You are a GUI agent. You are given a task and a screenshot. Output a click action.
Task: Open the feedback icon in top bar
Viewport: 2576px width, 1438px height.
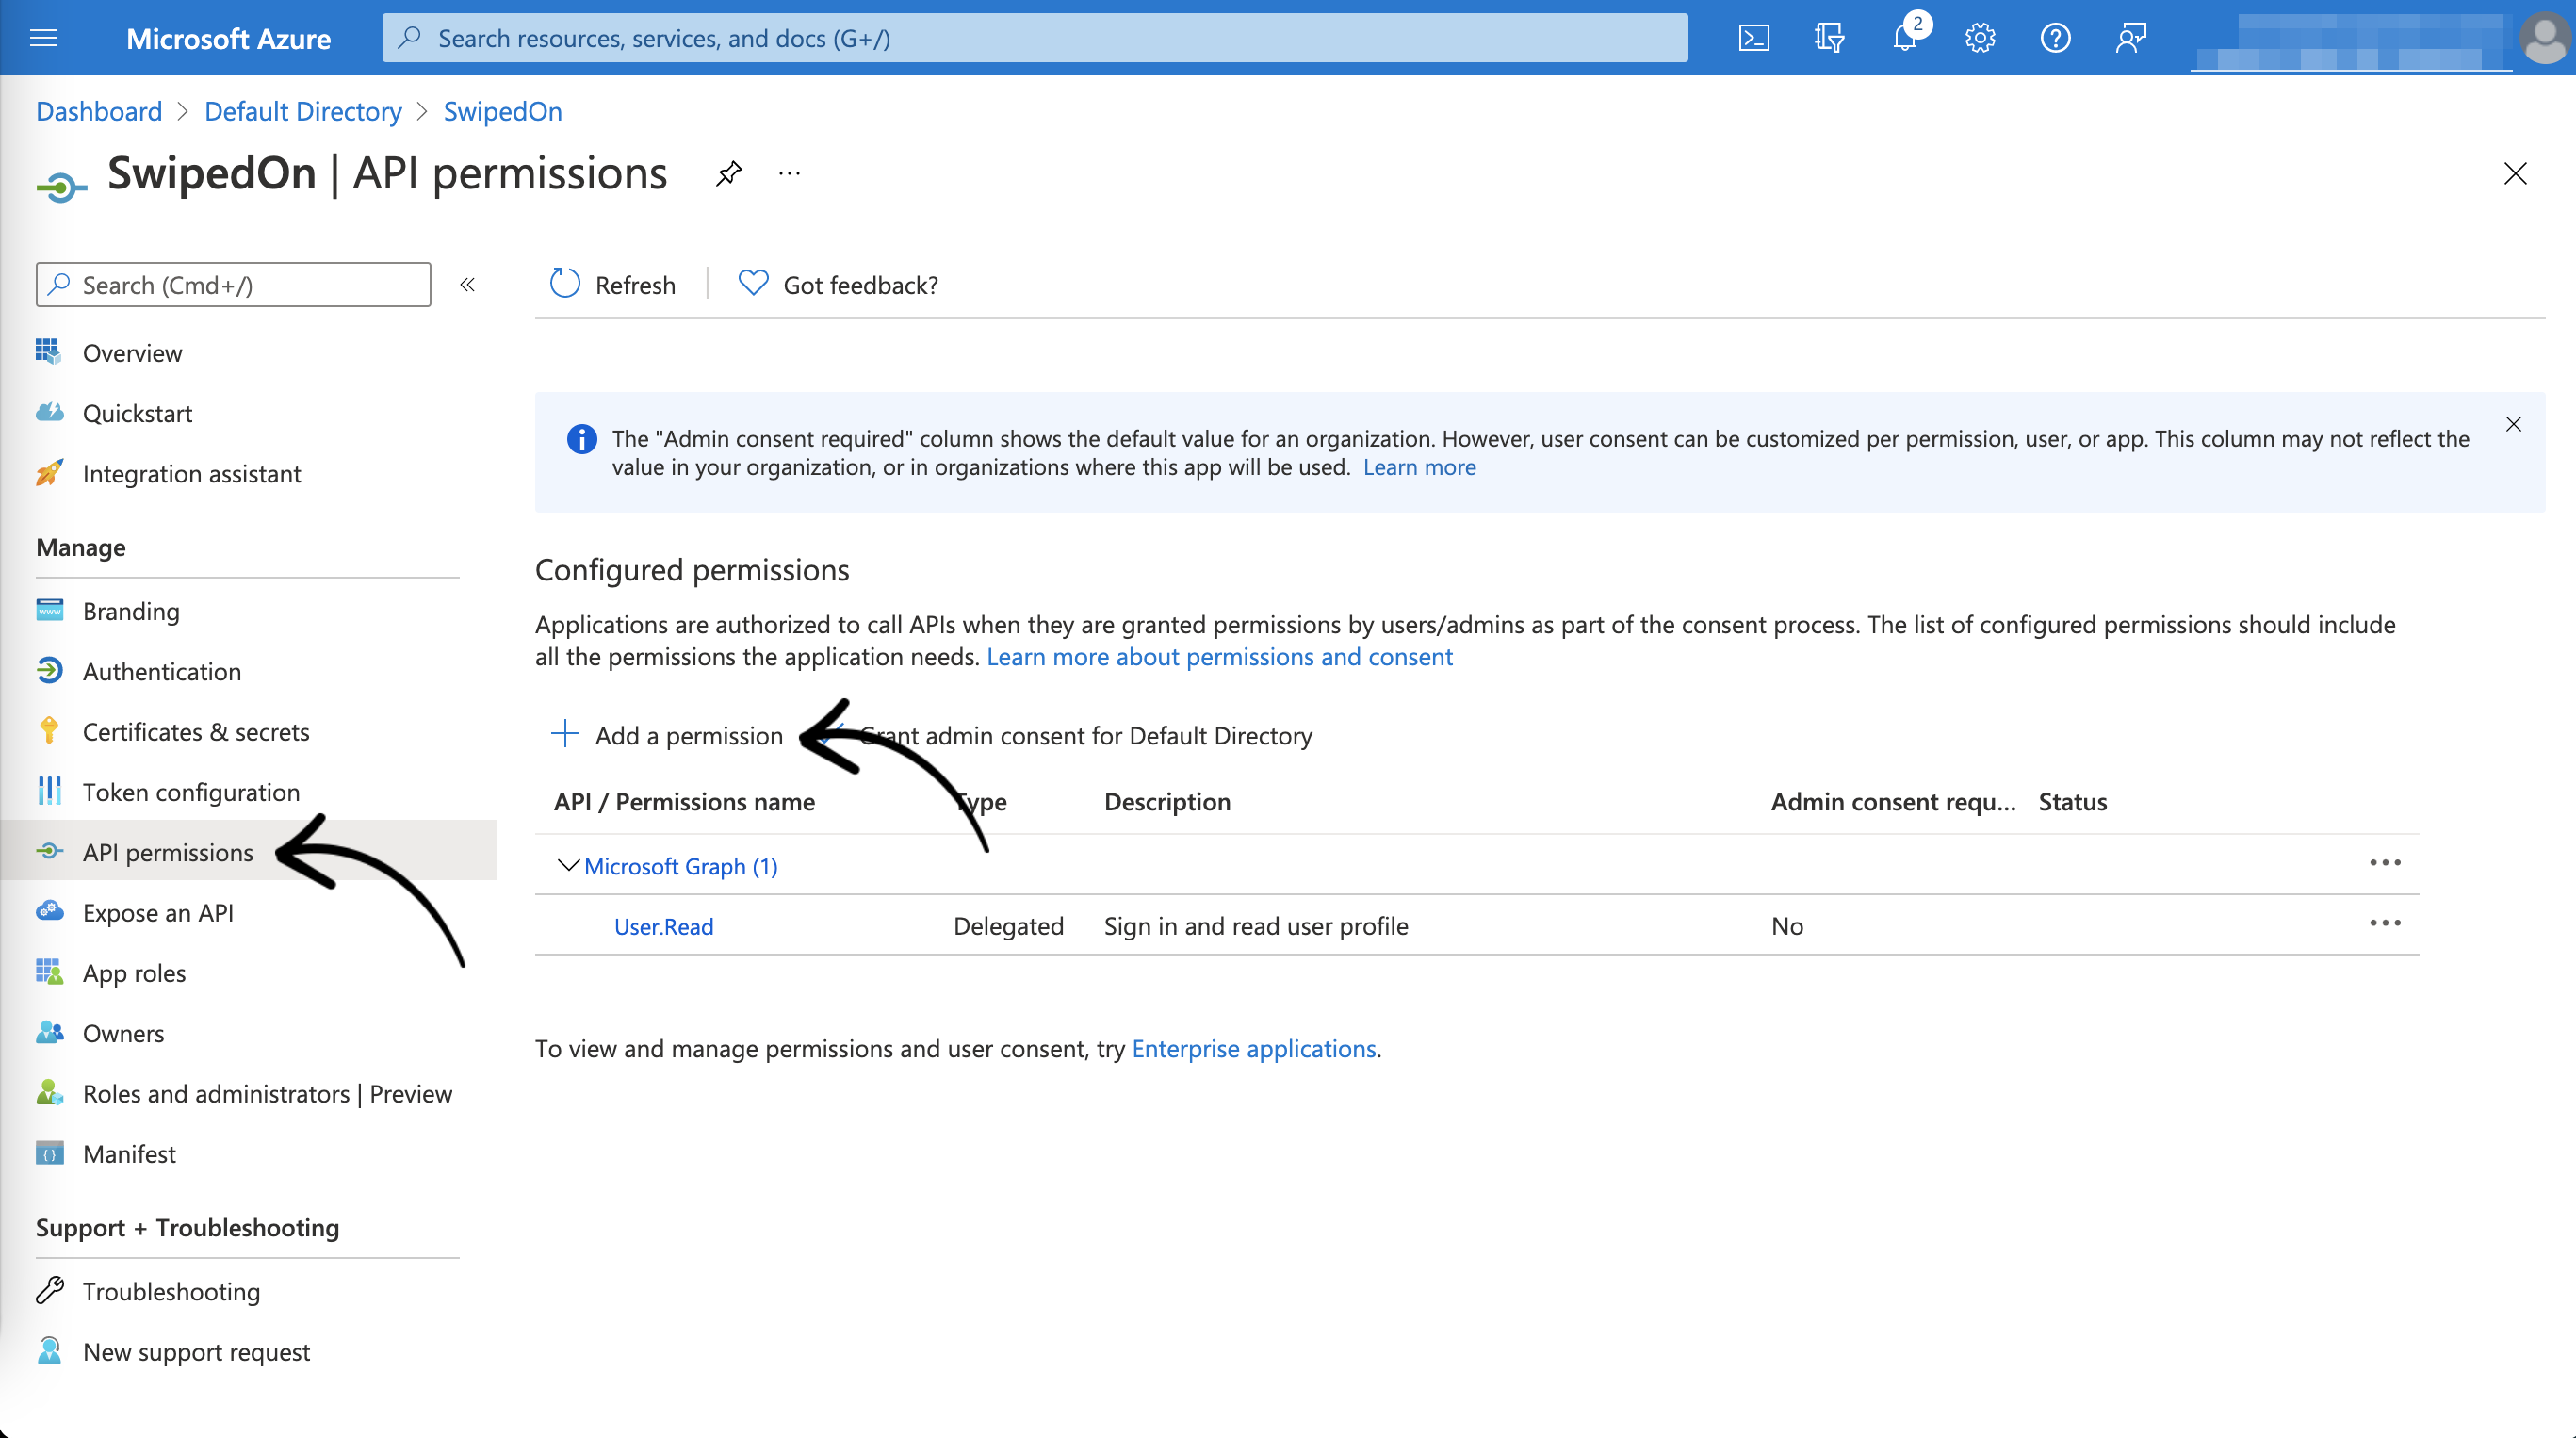point(2131,38)
